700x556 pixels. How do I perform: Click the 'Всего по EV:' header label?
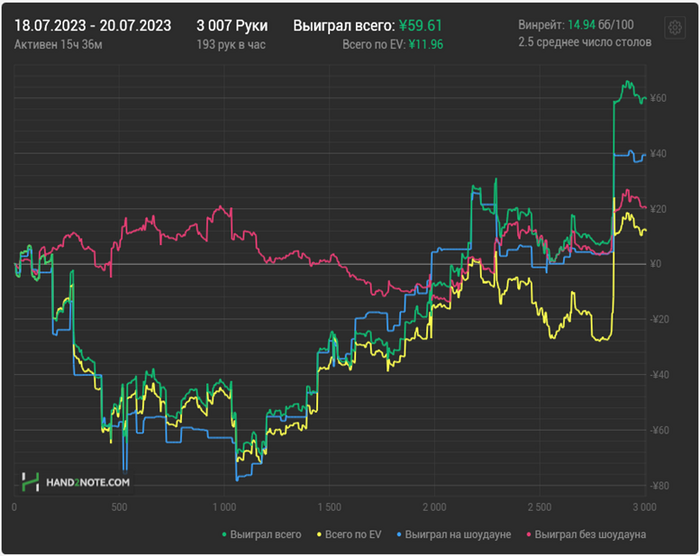(x=374, y=45)
